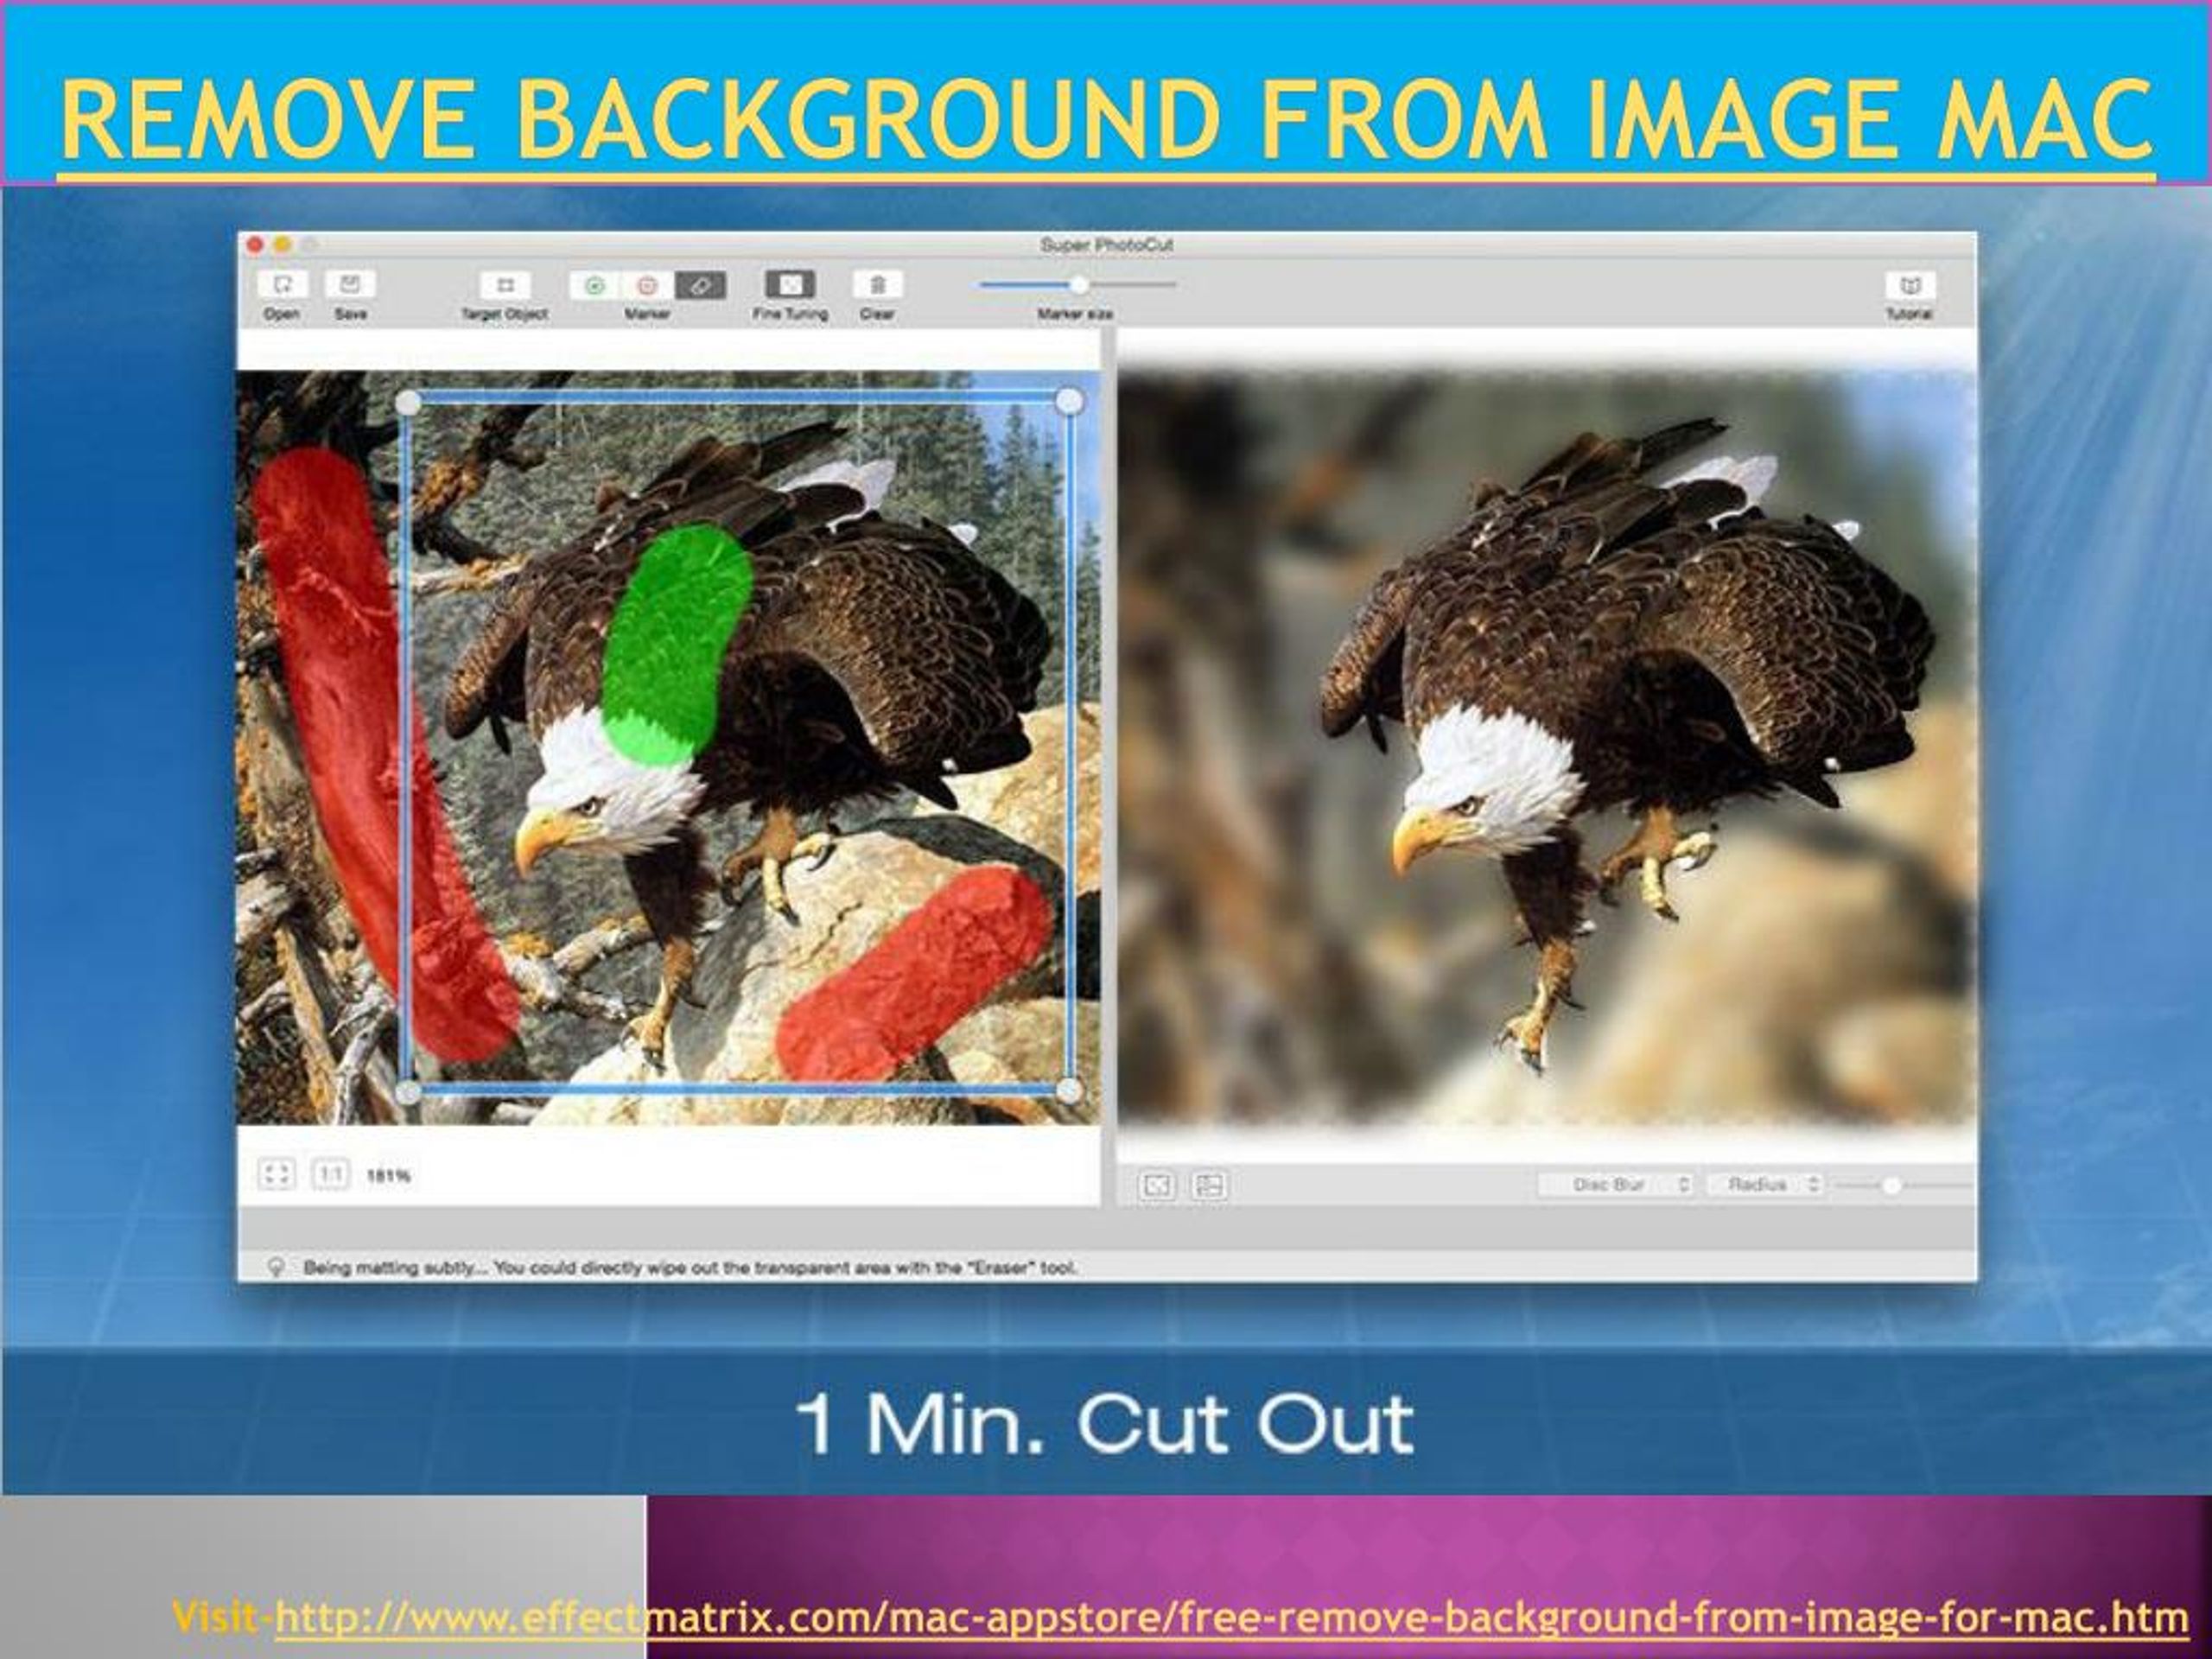Choose the red background Marker
Screen dimensions: 2212x1659
[647, 285]
